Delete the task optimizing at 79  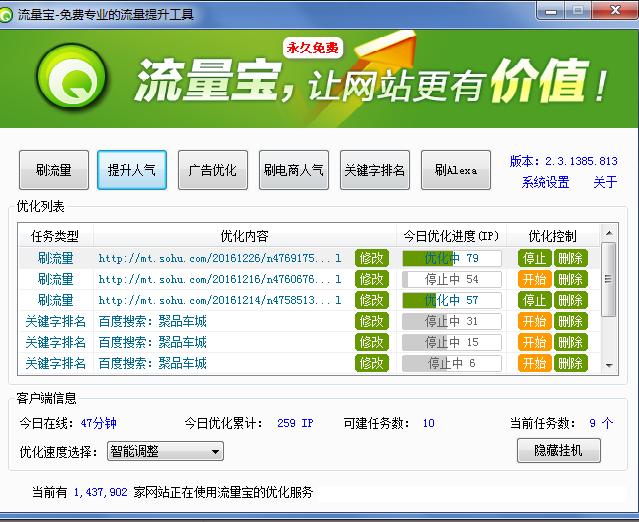(x=571, y=258)
